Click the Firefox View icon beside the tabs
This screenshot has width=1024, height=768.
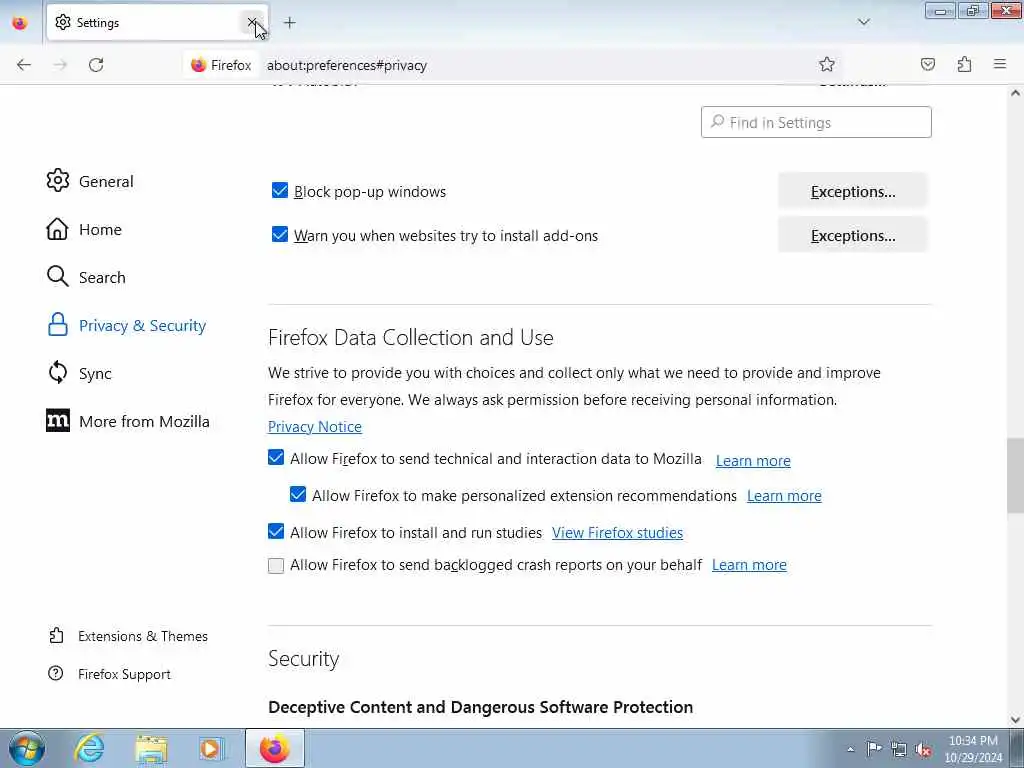[20, 23]
